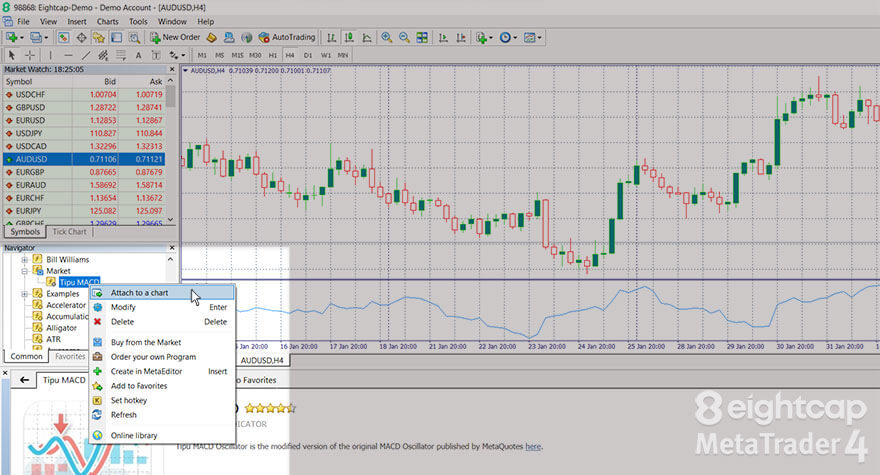Viewport: 880px width, 475px height.
Task: Select the equidistant channel tool
Action: [103, 55]
